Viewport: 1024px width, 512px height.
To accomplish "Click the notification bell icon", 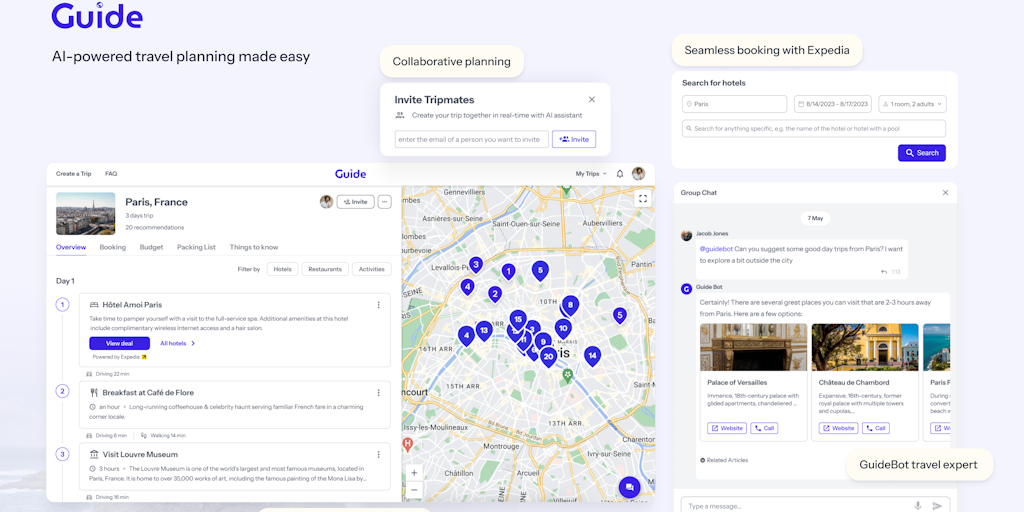I will tap(619, 174).
